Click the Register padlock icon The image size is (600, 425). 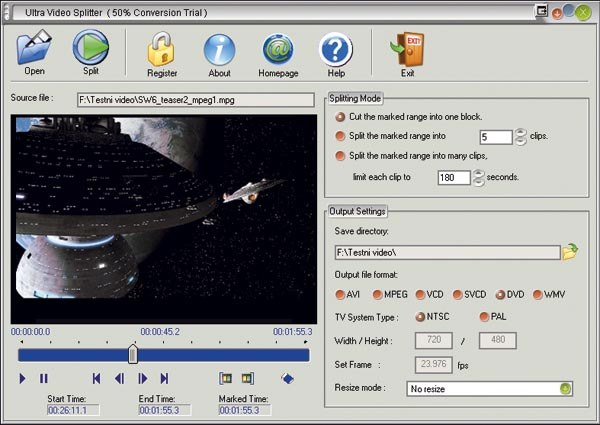(161, 49)
